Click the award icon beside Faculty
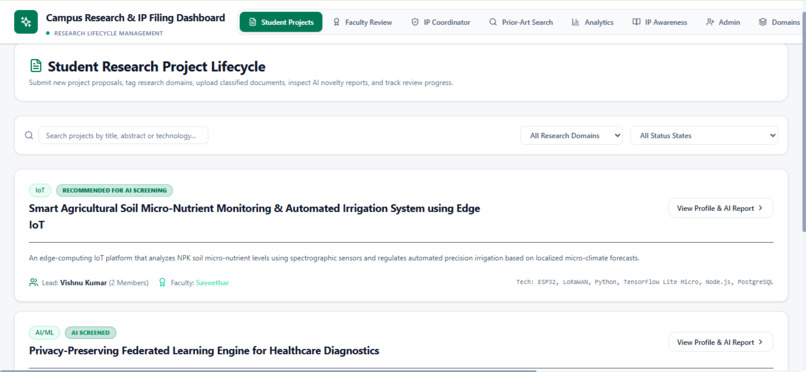 coord(162,282)
